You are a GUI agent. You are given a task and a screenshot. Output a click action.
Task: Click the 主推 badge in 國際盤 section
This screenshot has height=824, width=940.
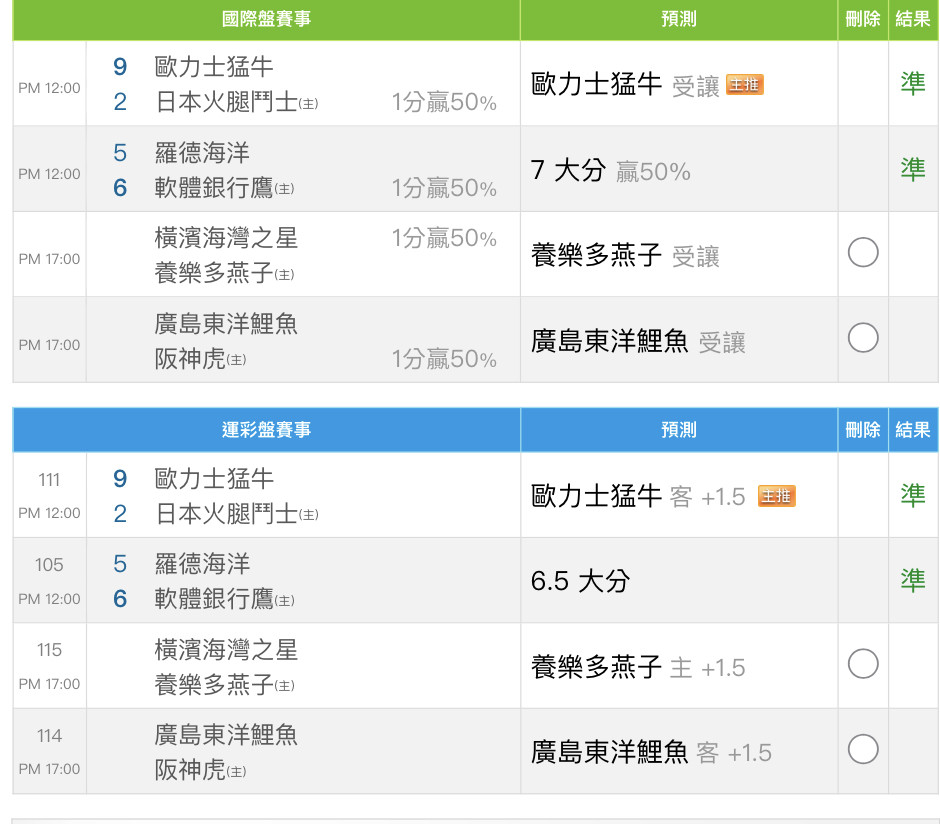744,84
